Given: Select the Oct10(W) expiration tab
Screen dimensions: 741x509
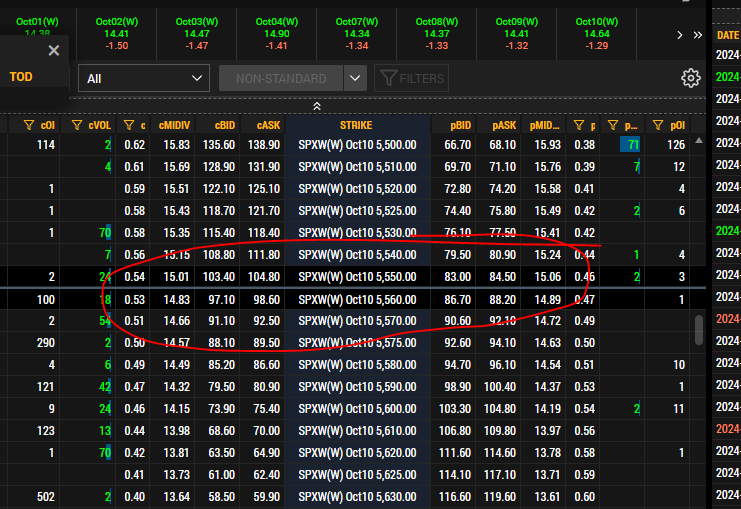Looking at the screenshot, I should [596, 34].
